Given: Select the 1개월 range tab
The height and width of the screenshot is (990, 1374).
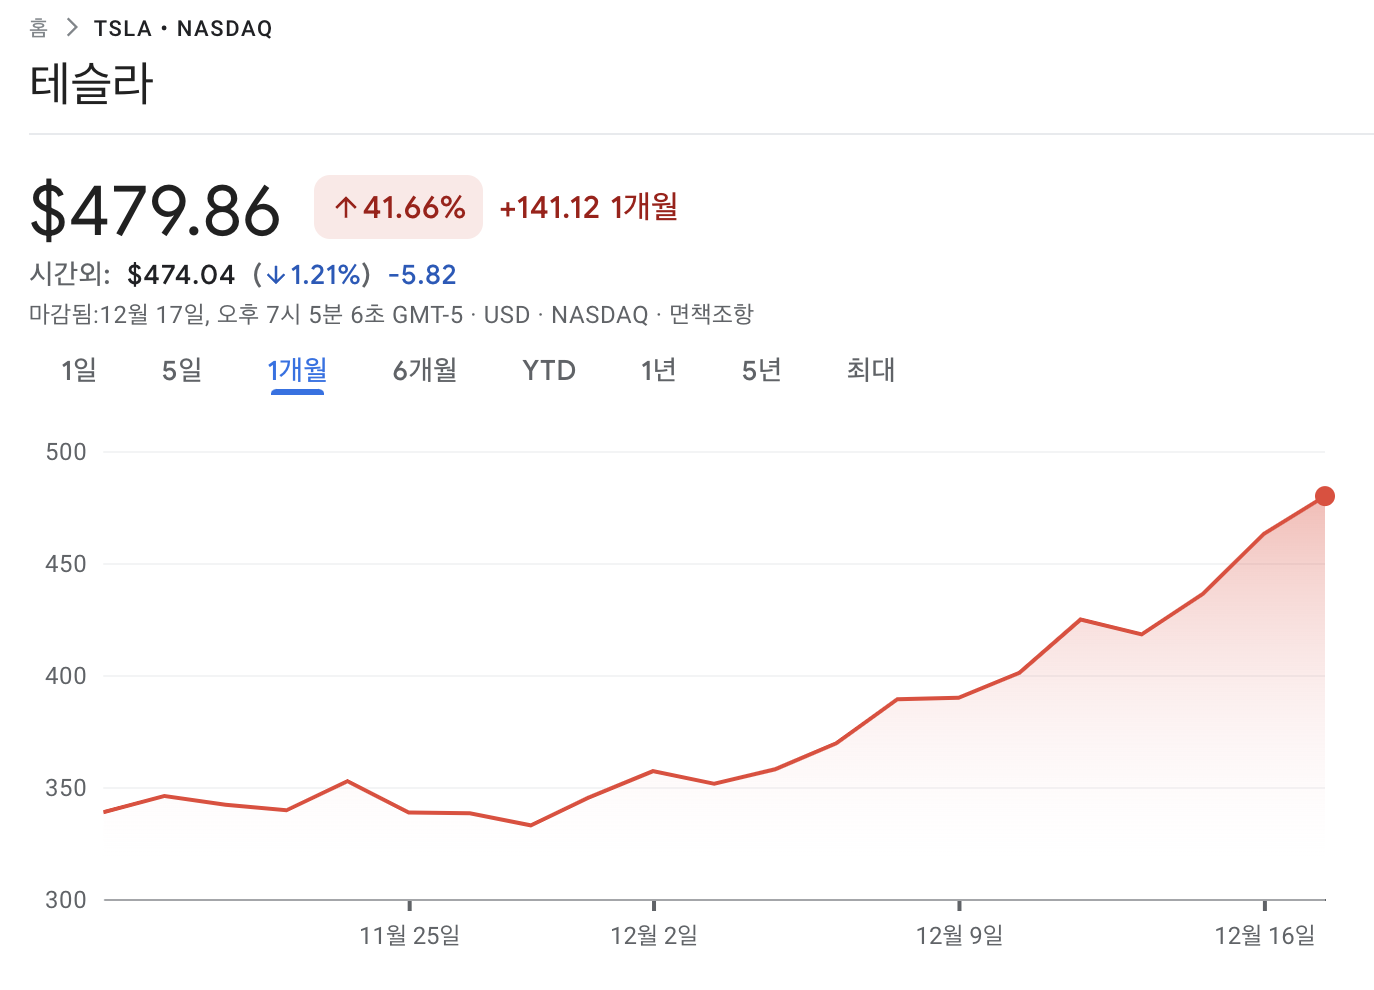Looking at the screenshot, I should [297, 371].
